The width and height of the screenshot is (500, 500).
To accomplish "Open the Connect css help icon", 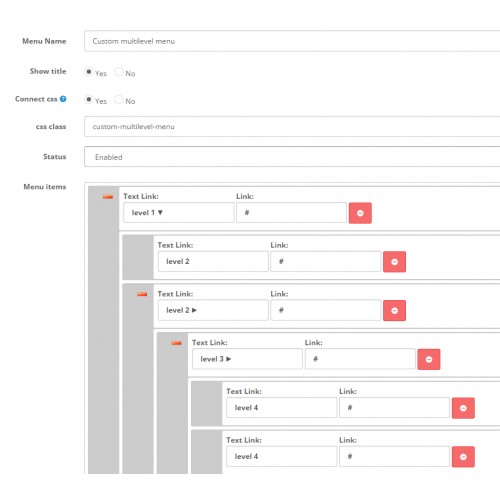I will click(x=63, y=99).
